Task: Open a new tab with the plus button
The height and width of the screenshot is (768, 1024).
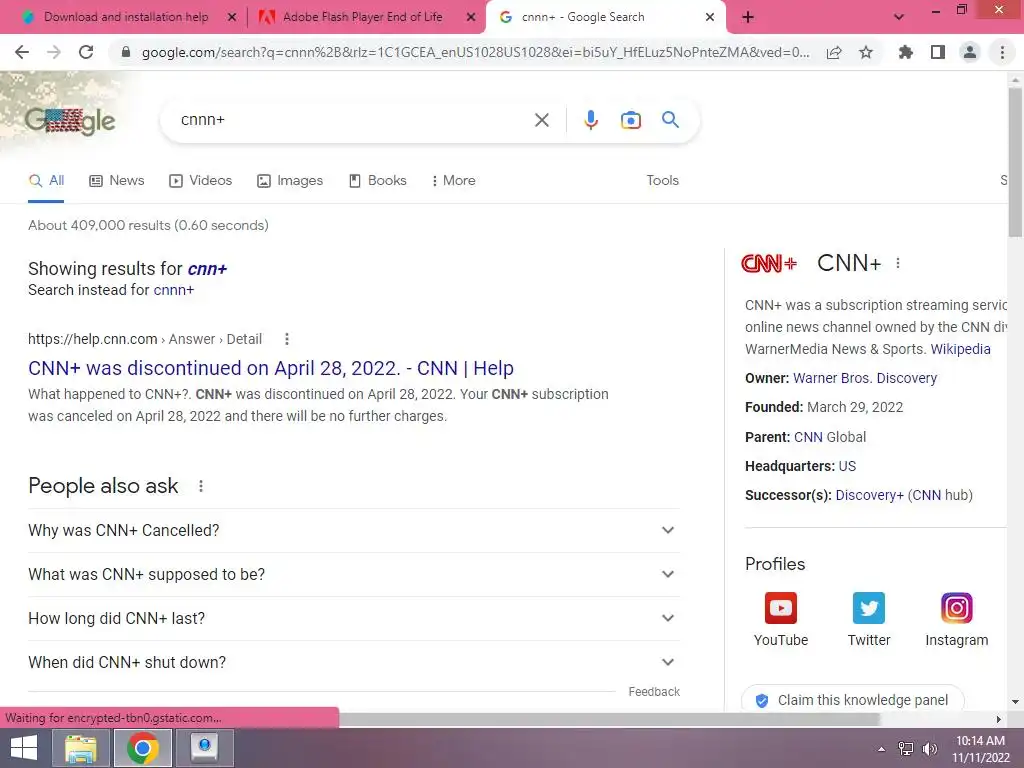Action: (748, 18)
